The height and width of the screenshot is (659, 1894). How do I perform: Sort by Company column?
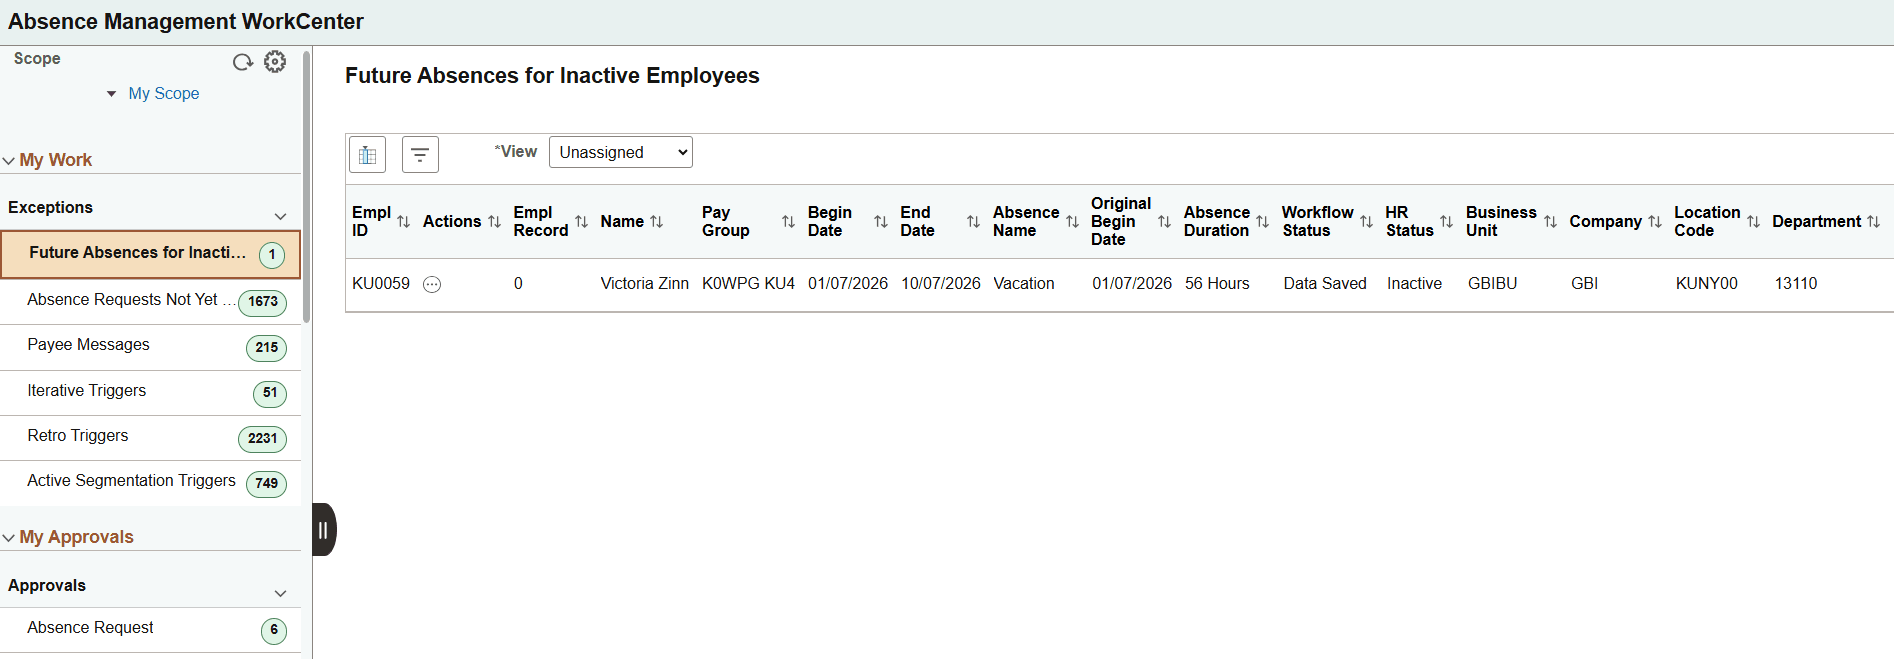[x=1655, y=222]
